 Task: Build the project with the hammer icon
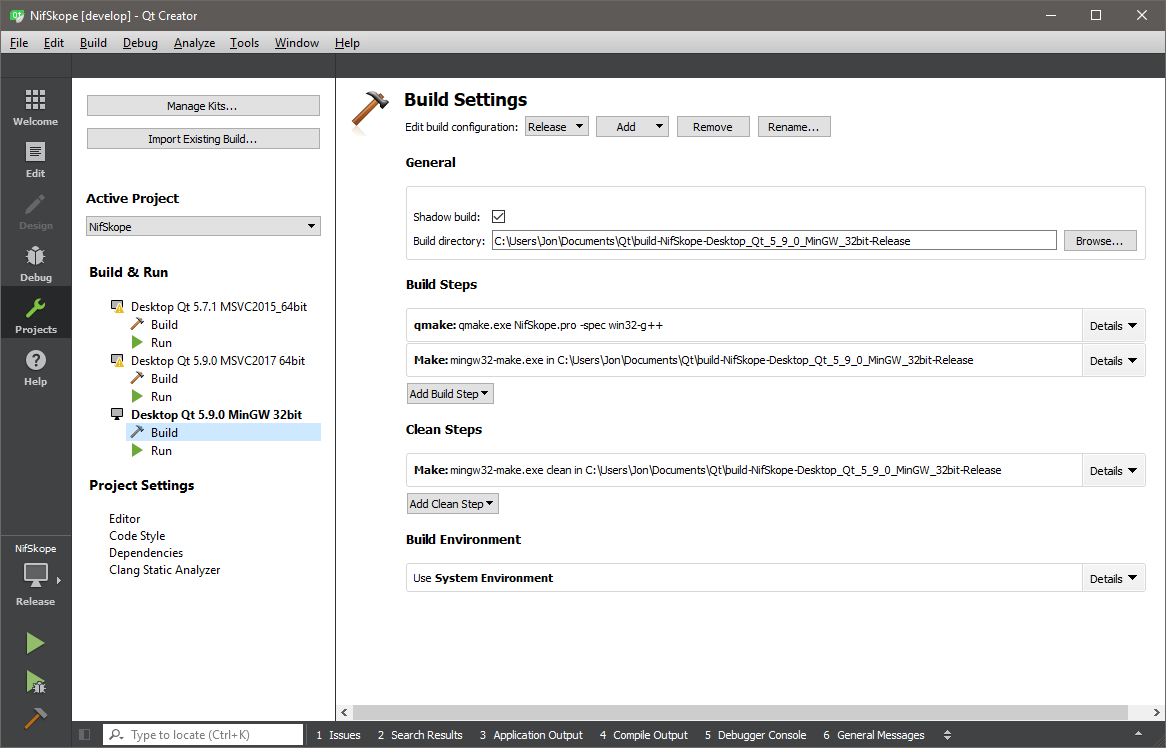point(35,716)
